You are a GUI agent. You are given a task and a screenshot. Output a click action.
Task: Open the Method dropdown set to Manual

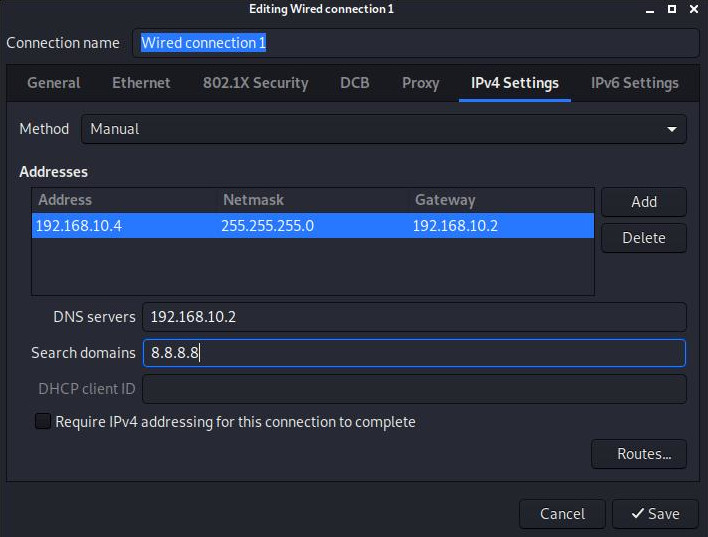point(383,129)
